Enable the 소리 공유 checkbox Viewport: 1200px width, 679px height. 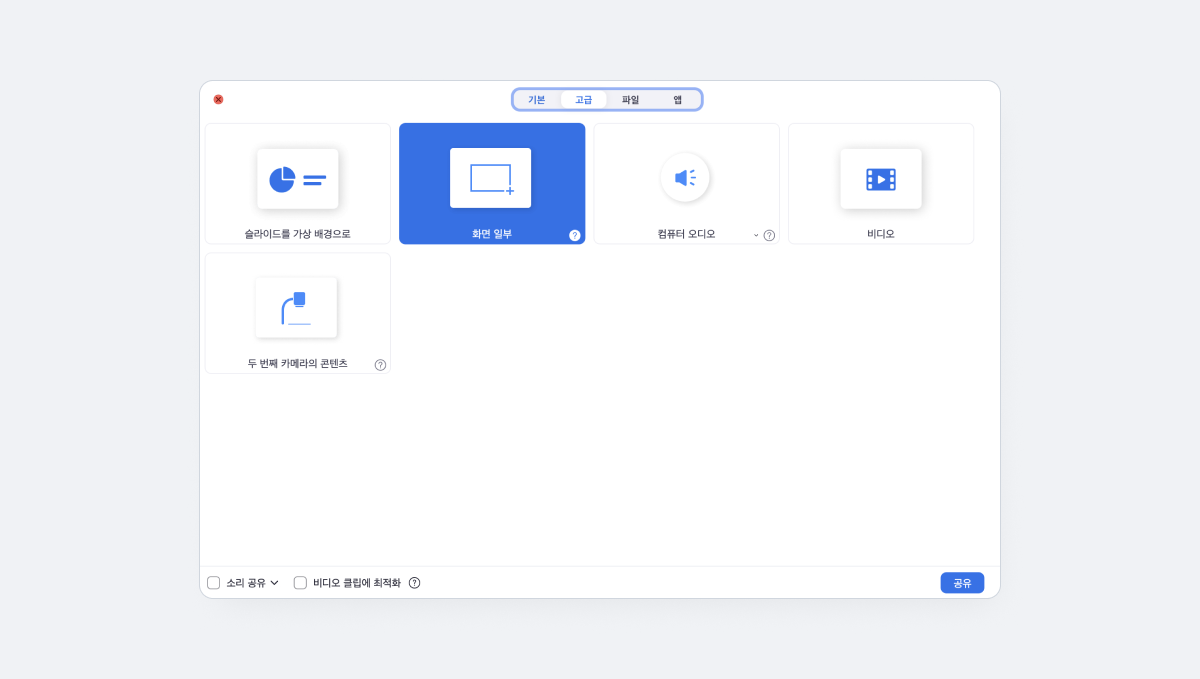click(x=214, y=583)
